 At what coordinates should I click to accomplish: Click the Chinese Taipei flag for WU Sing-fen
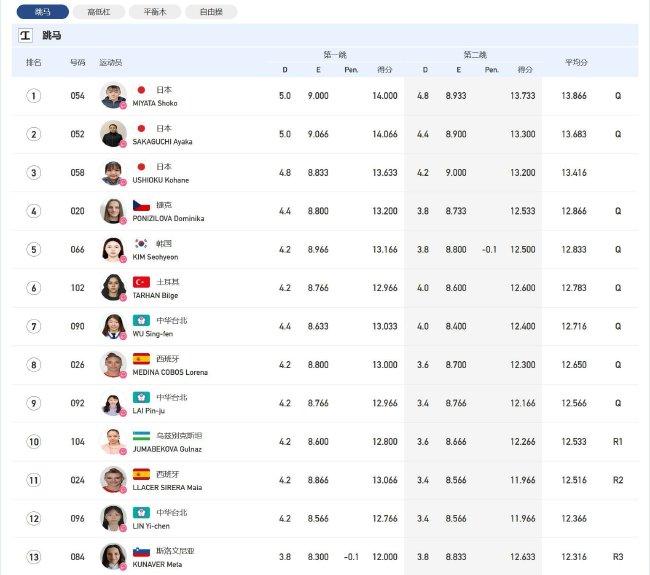click(141, 320)
